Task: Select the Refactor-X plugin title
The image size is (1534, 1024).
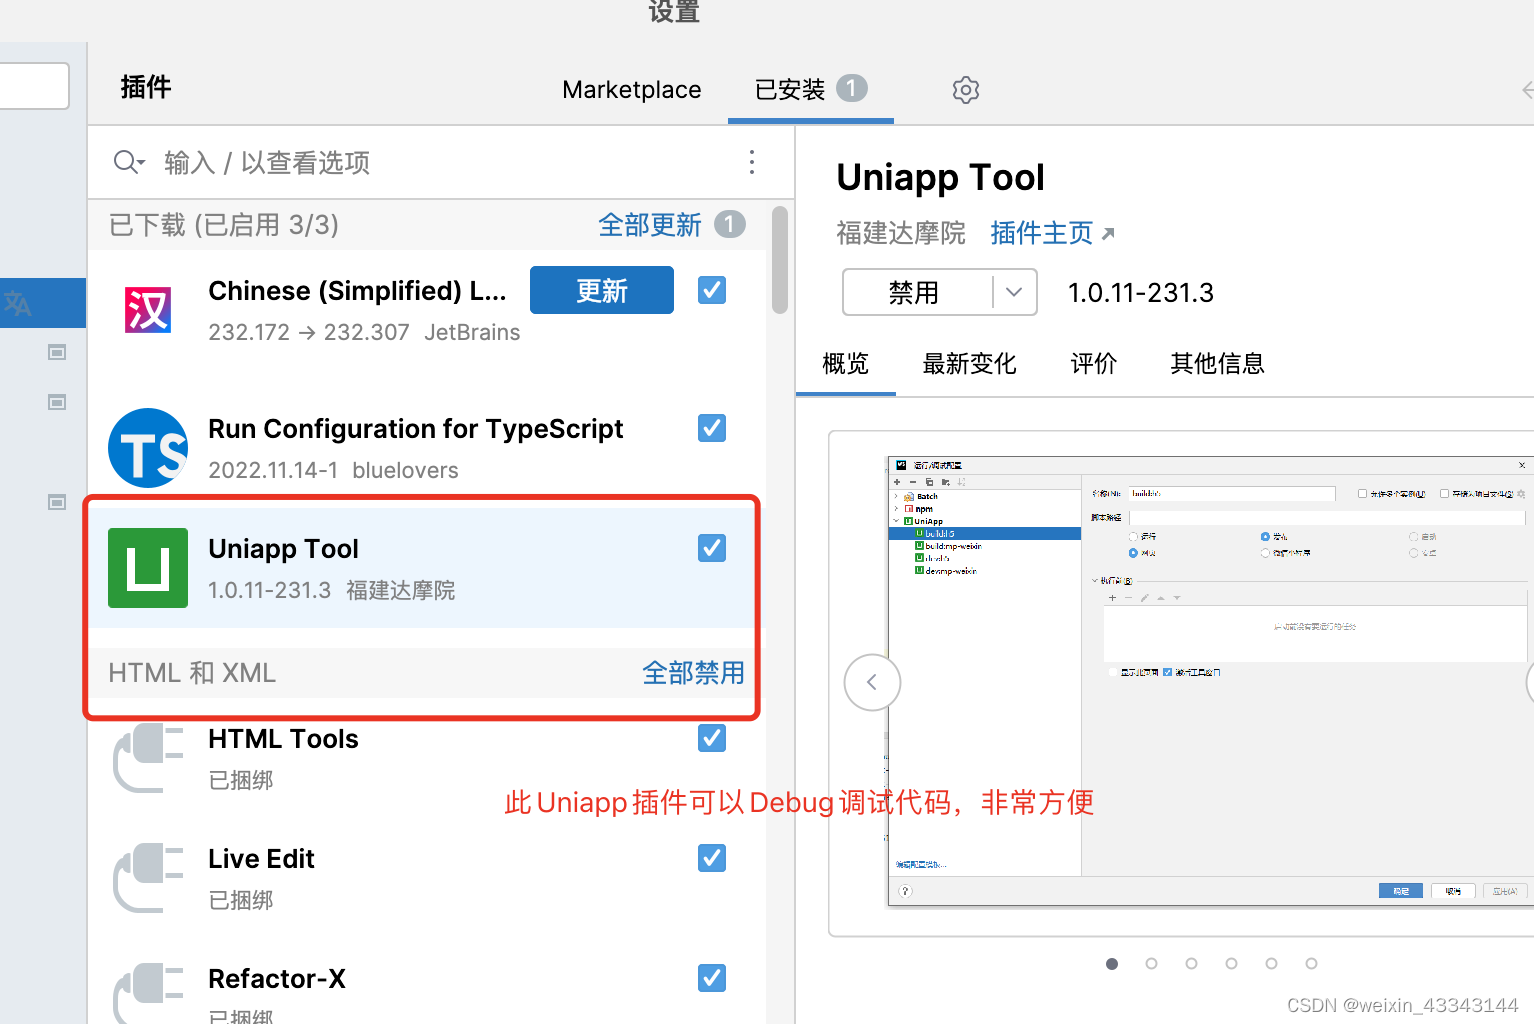Action: coord(277,978)
